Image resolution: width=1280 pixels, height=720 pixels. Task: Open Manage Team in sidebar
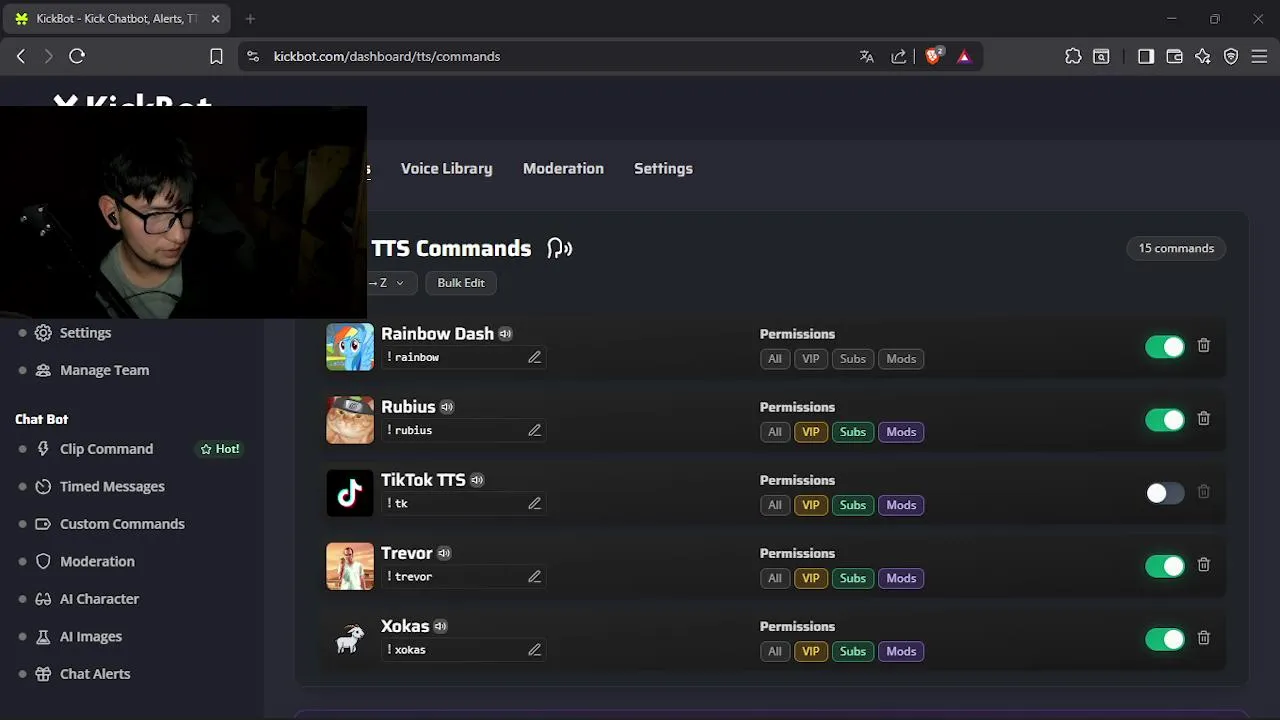pyautogui.click(x=104, y=370)
